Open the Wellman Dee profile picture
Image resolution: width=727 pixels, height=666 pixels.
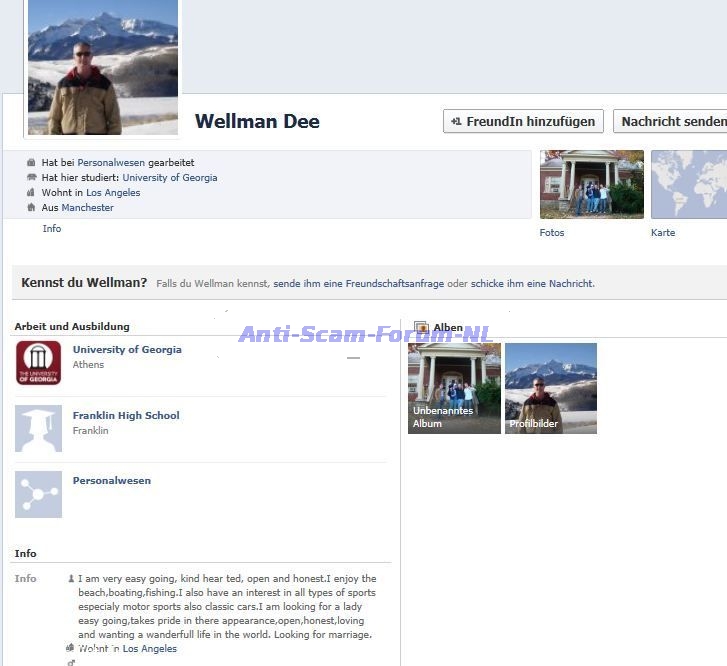[x=102, y=68]
